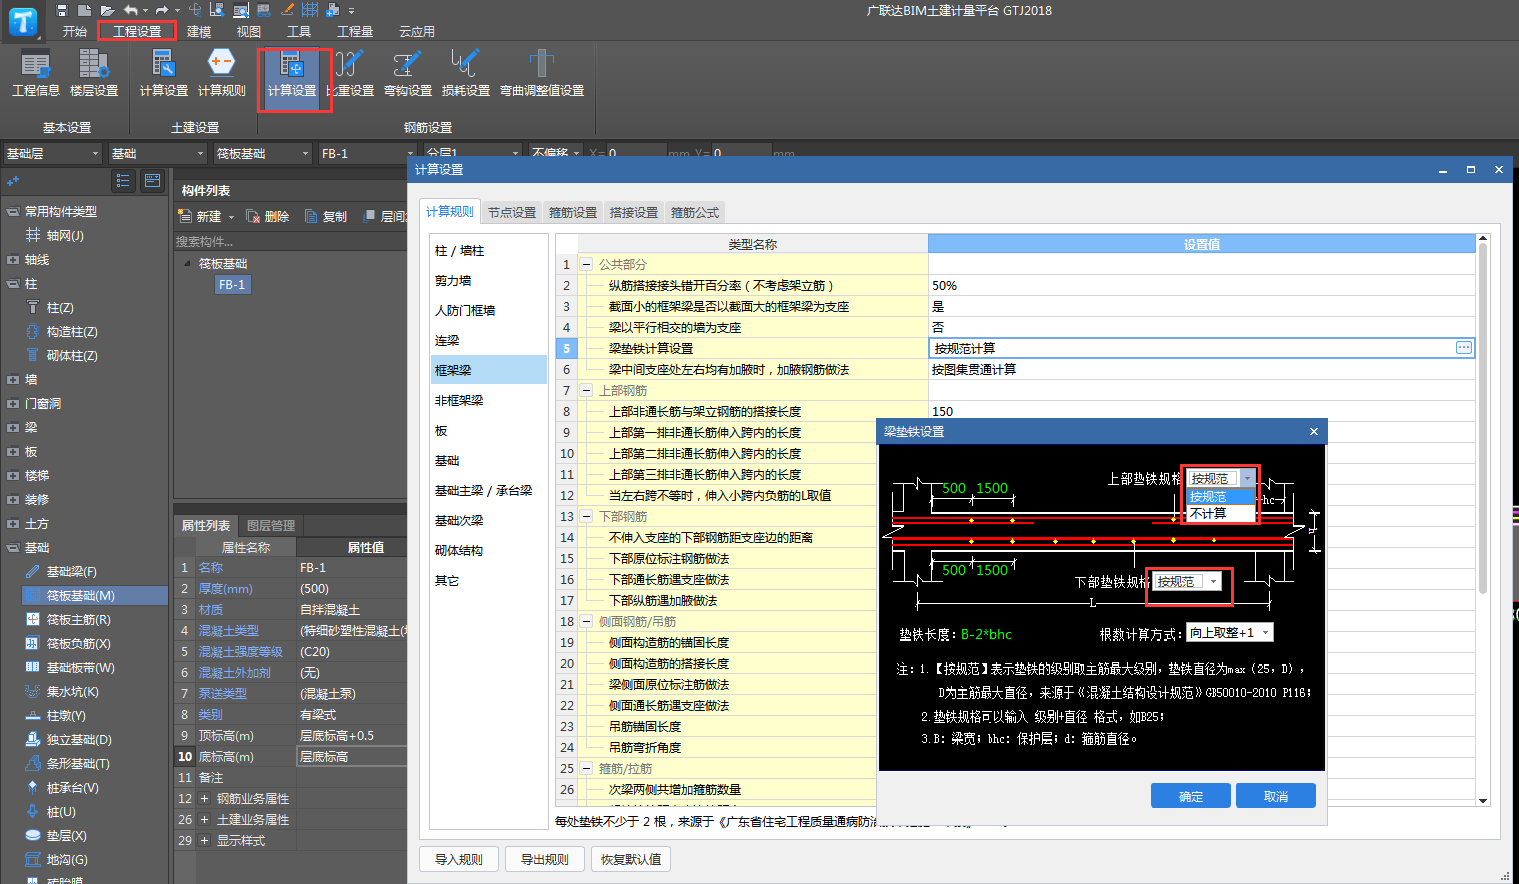Expand 墙 category in navigation tree
Viewport: 1519px width, 884px height.
pyautogui.click(x=12, y=379)
